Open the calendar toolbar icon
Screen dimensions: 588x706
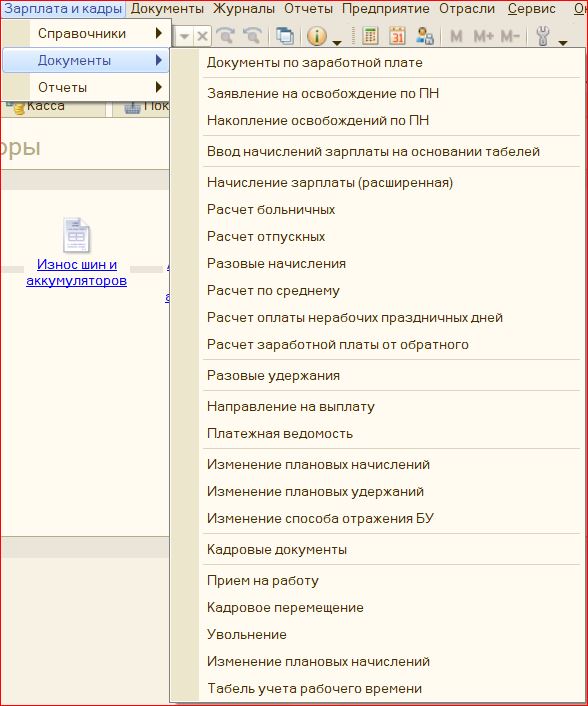click(x=397, y=36)
